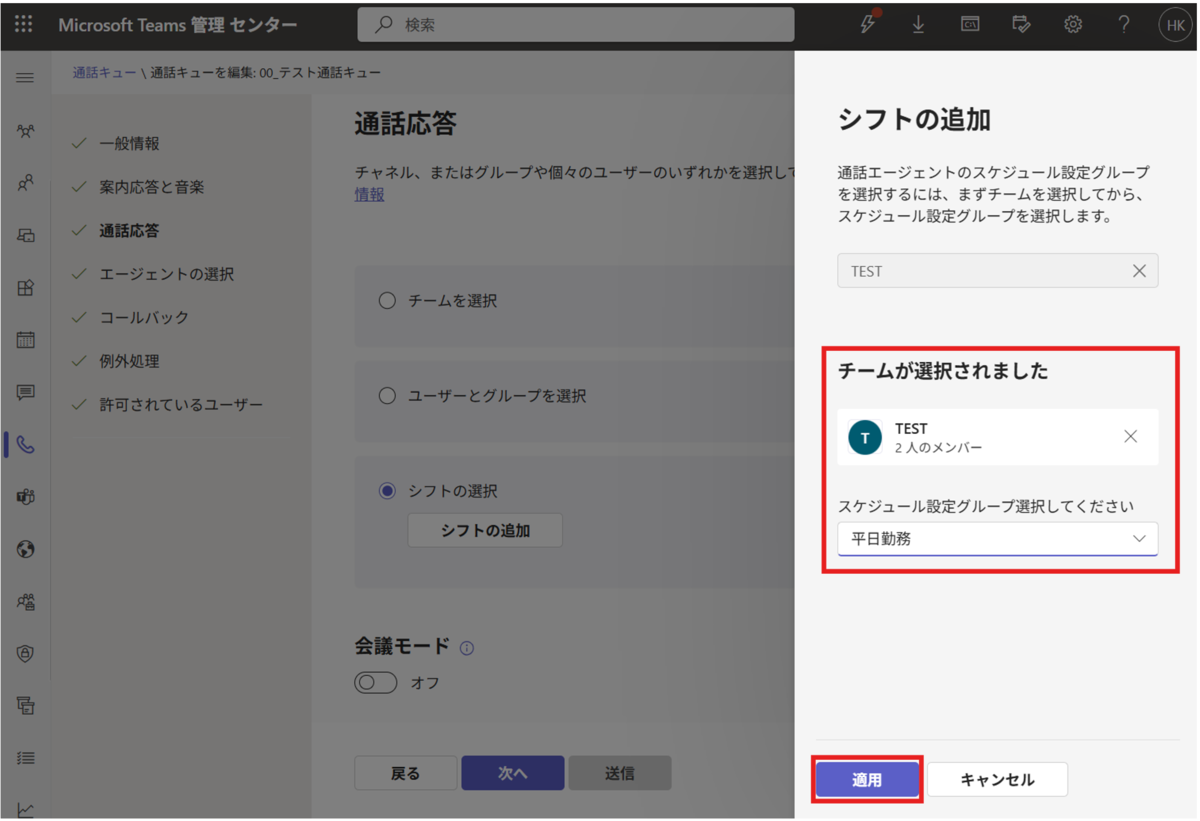
Task: Click the 2 人のメンバー text
Action: pyautogui.click(x=938, y=448)
